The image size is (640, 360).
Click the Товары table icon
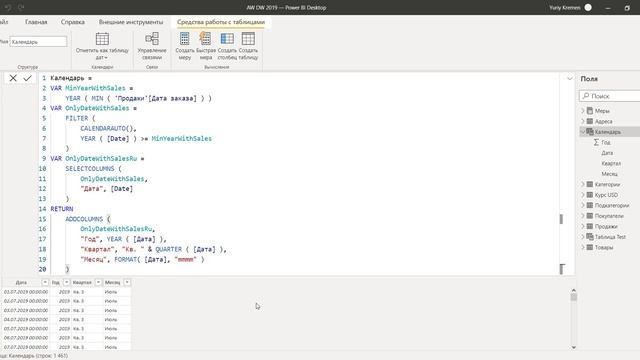pos(590,247)
